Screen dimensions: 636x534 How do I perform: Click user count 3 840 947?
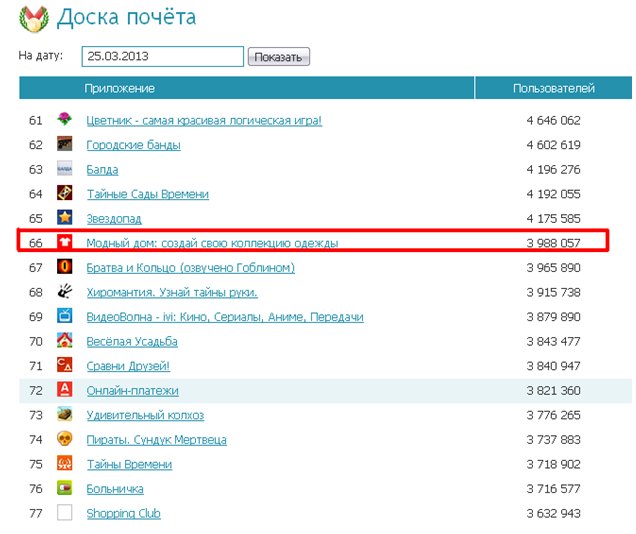tap(553, 366)
